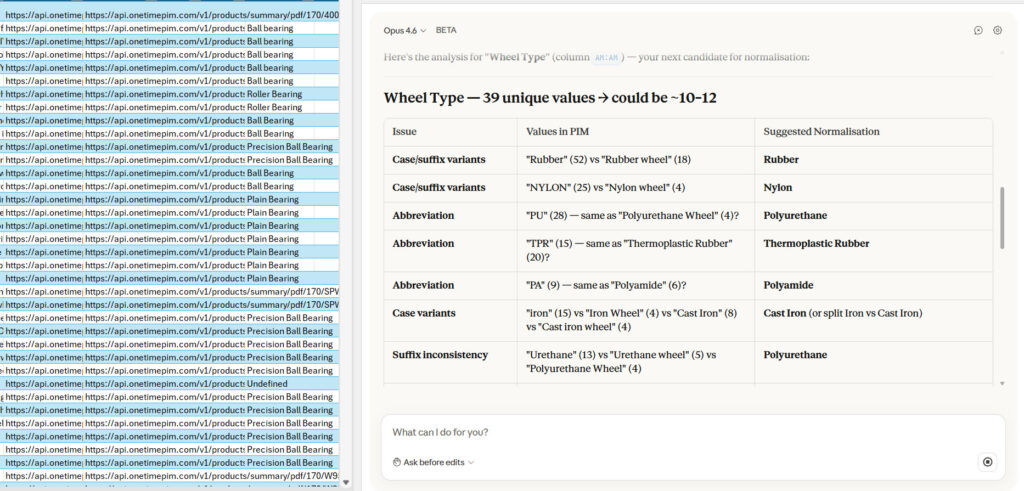1024x491 pixels.
Task: Select the 'Undefined' spreadsheet cell
Action: pyautogui.click(x=267, y=384)
